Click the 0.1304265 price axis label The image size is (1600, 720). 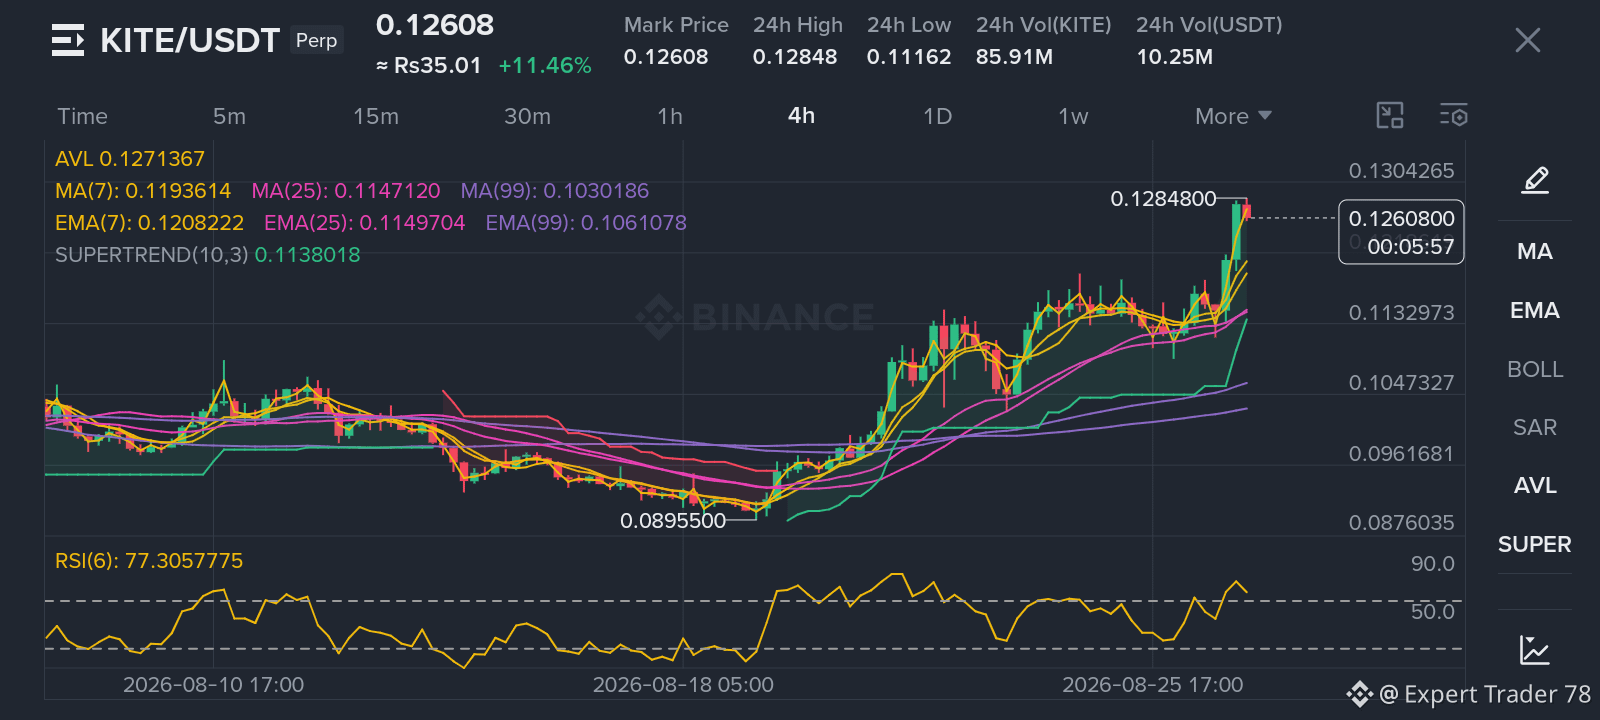(1401, 171)
